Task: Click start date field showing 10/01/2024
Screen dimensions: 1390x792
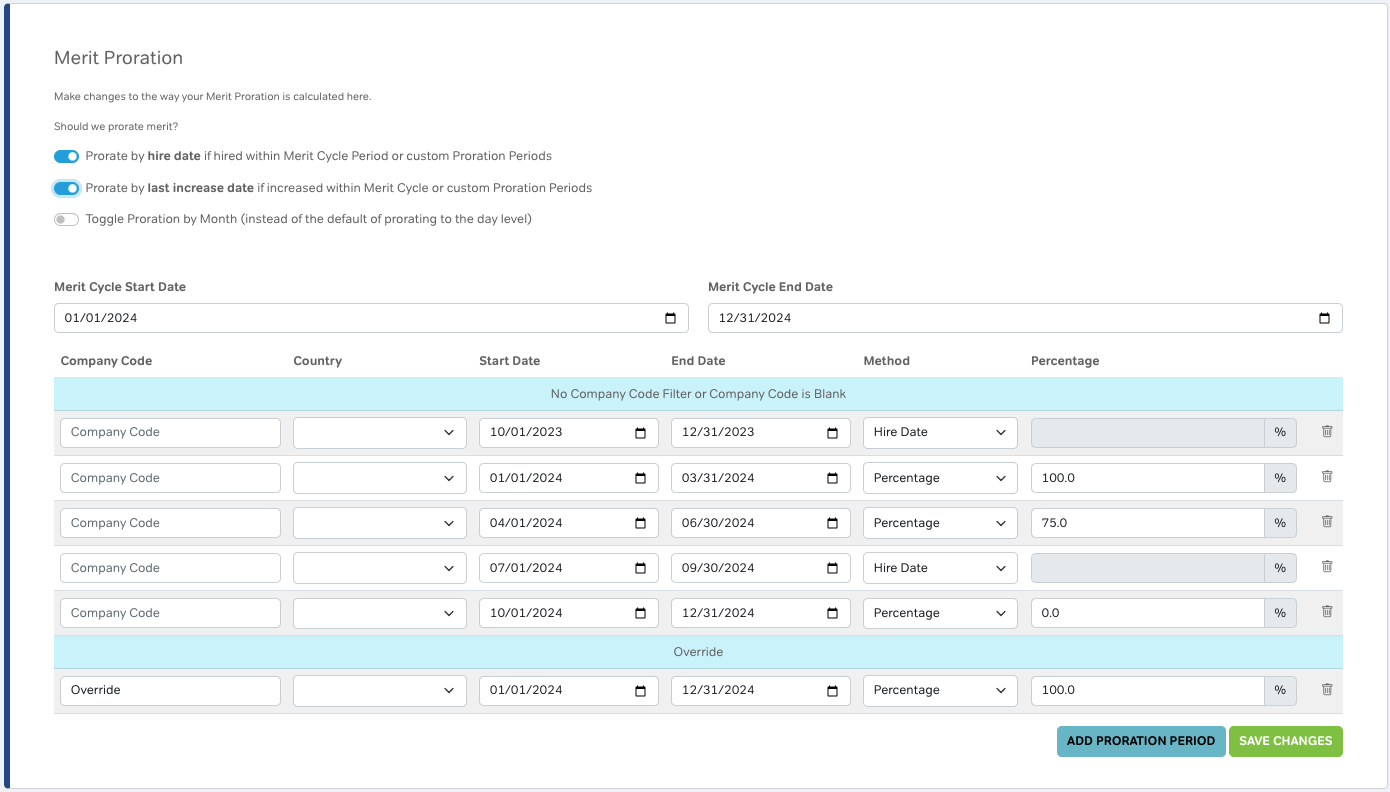Action: coord(555,613)
